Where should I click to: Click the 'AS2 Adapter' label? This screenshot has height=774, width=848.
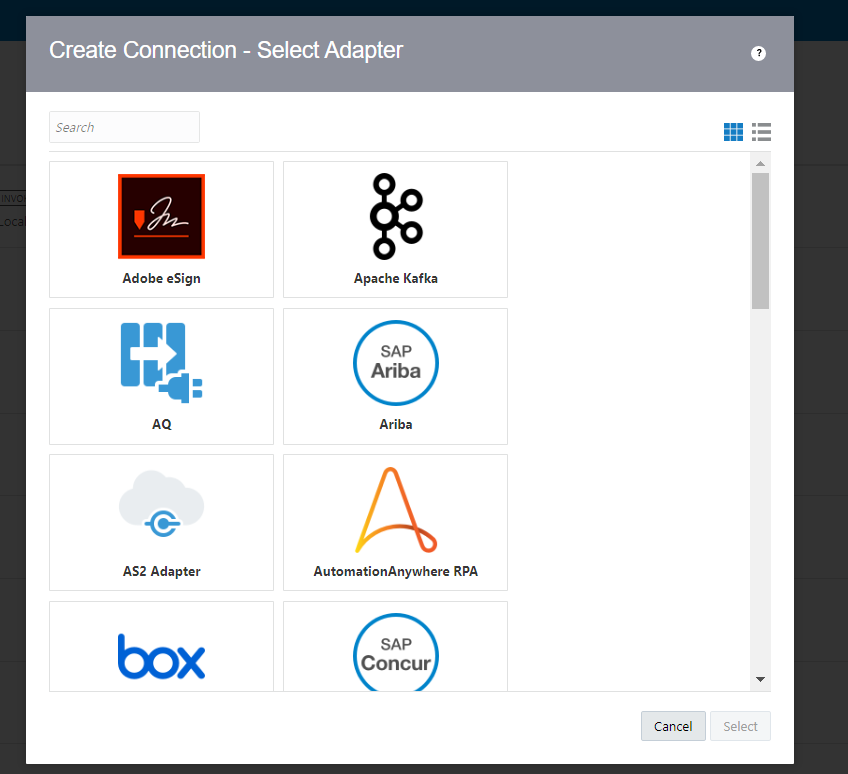point(162,571)
